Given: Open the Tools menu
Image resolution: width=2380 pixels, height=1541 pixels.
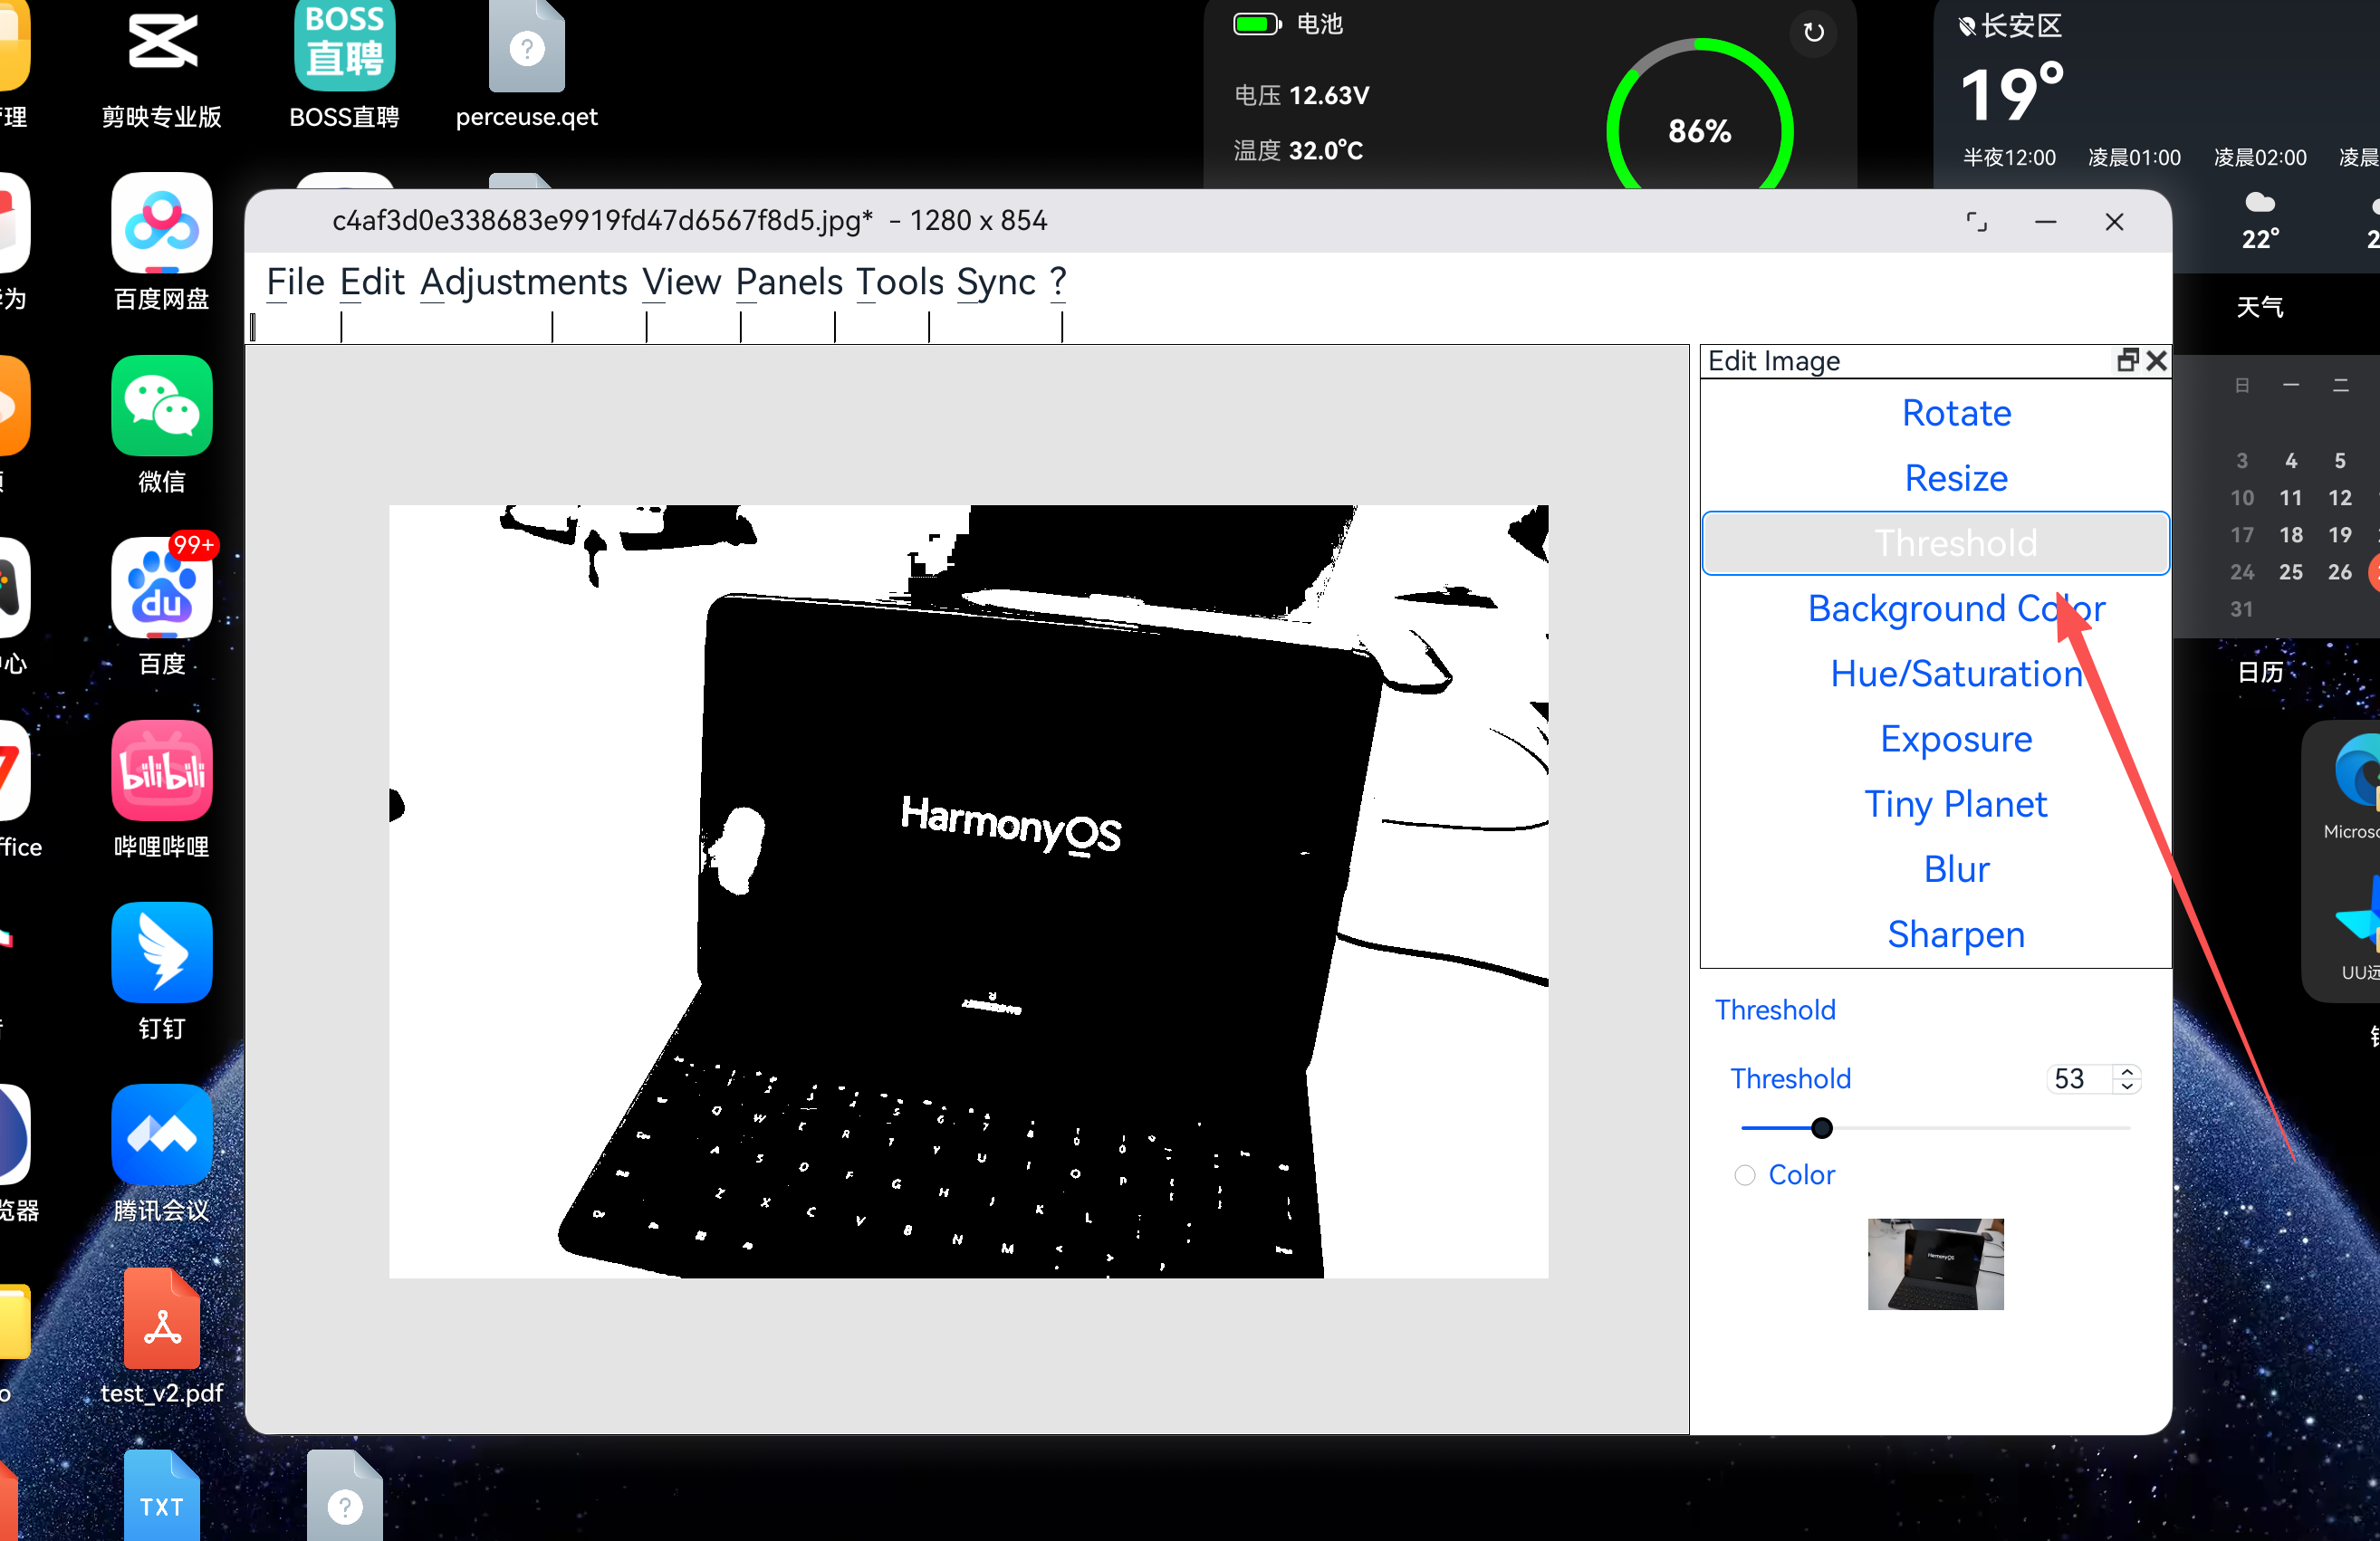Looking at the screenshot, I should [x=901, y=282].
